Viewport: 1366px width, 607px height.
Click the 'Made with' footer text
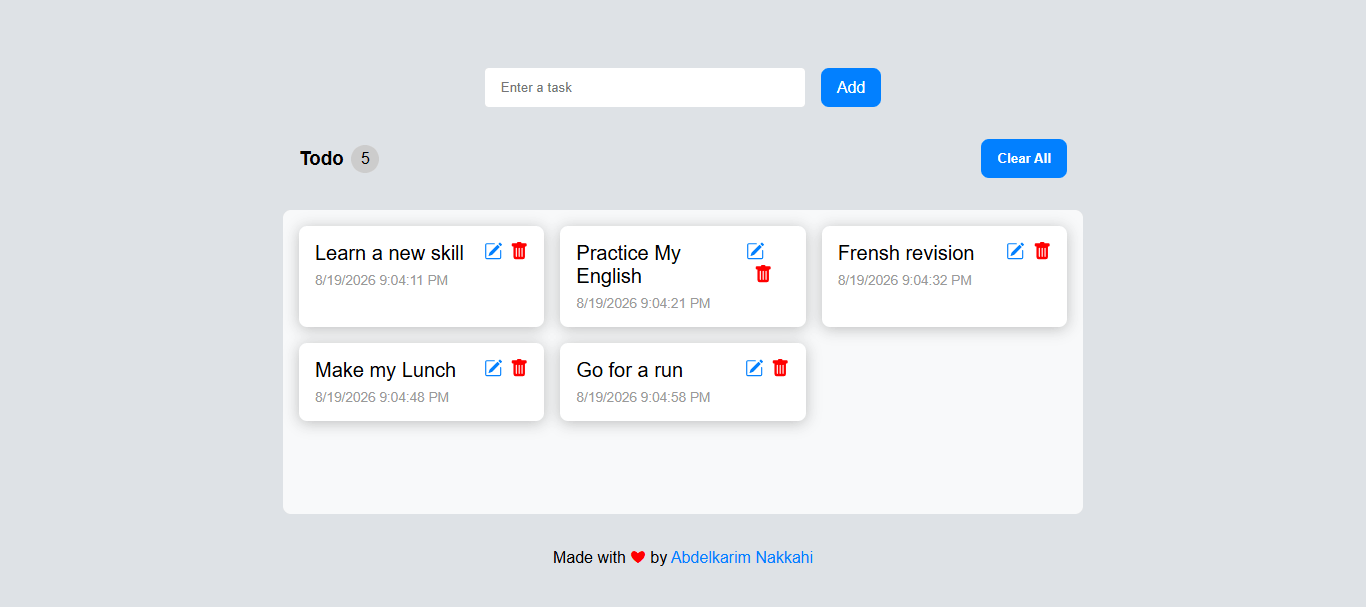[x=589, y=558]
